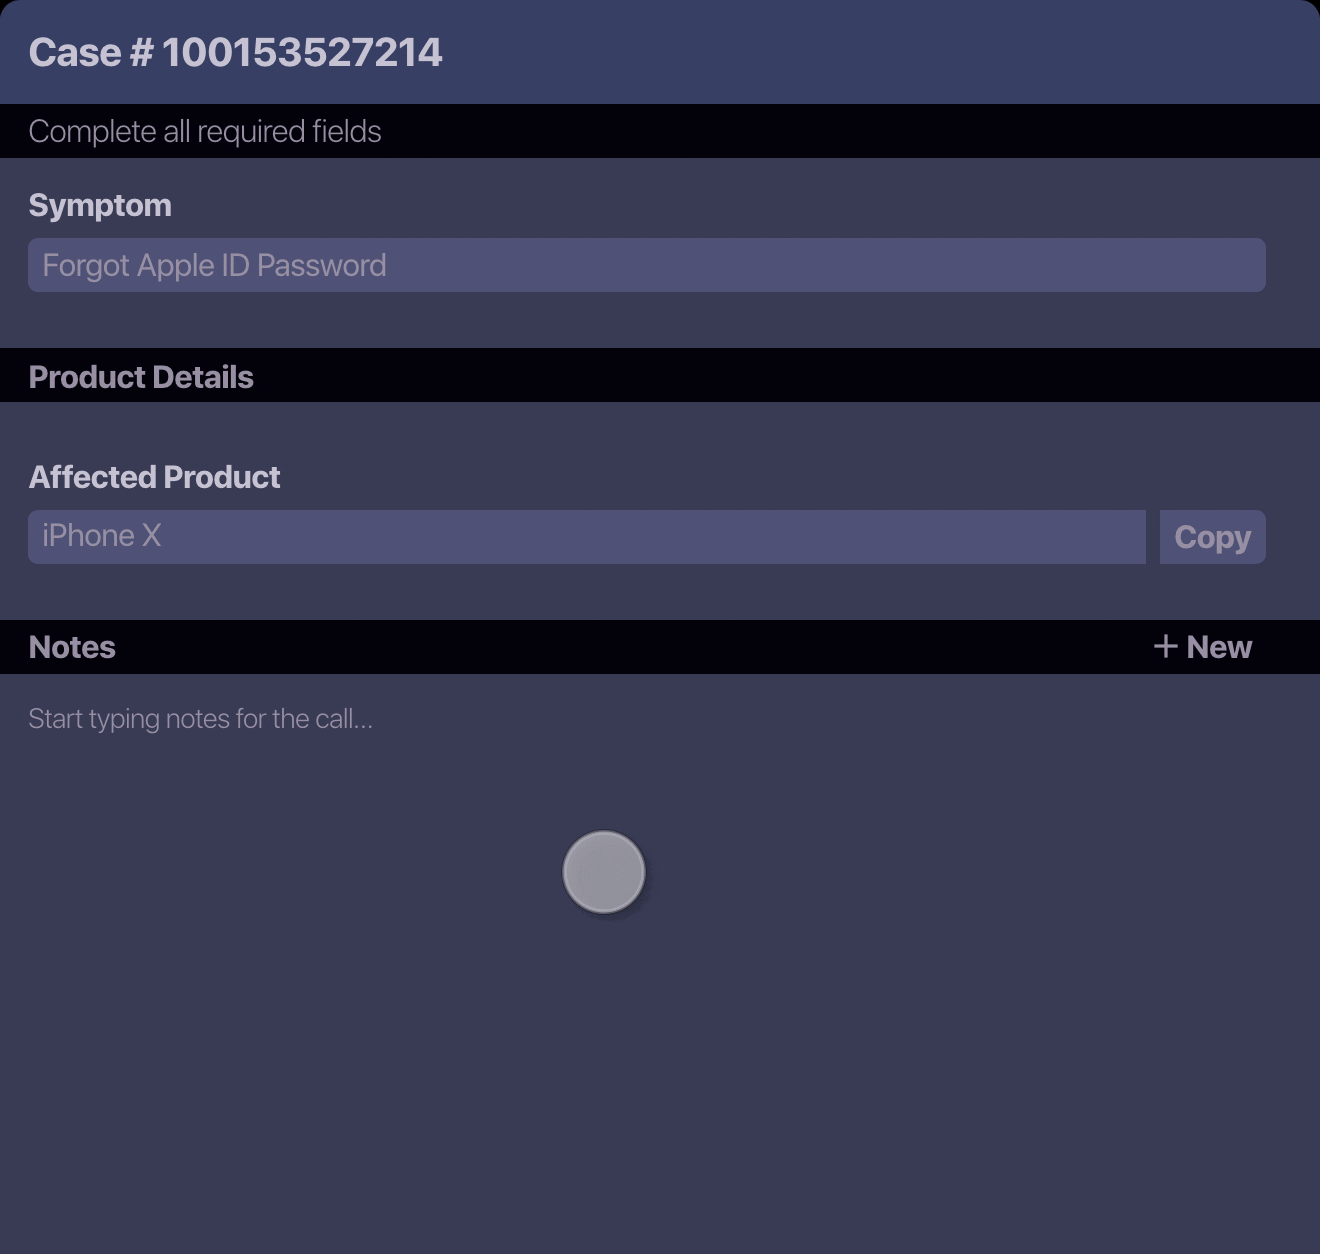Click the 'Notes' section heading
1320x1254 pixels.
coord(72,647)
